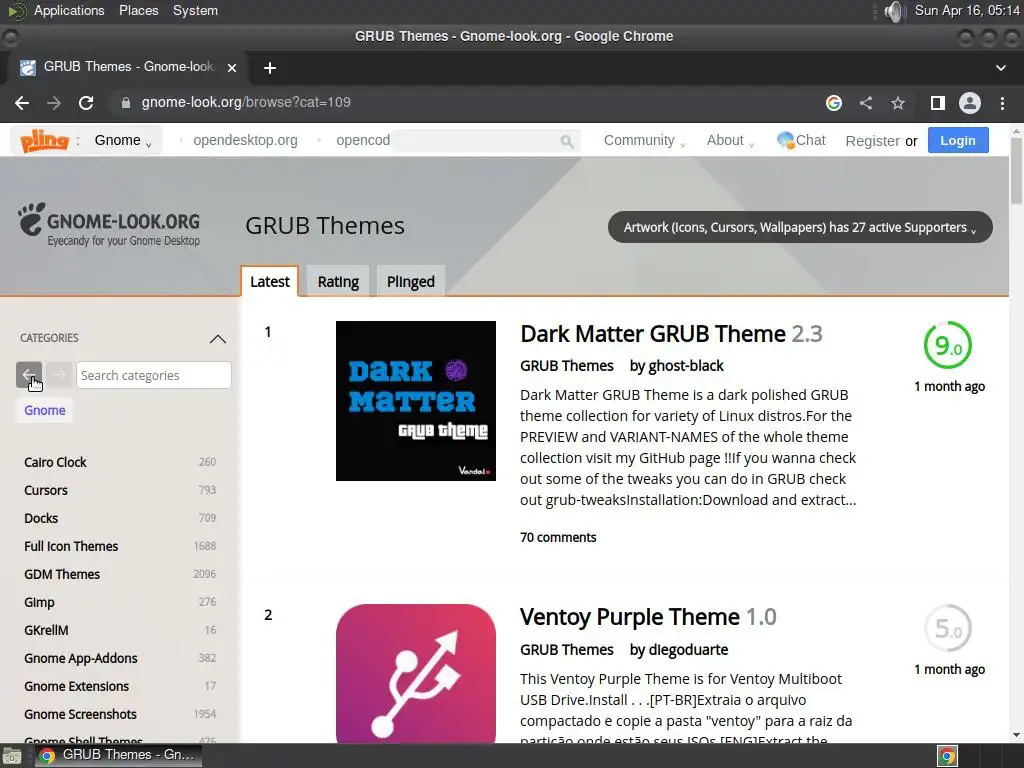
Task: Open a new tab with plus button
Action: coord(270,68)
